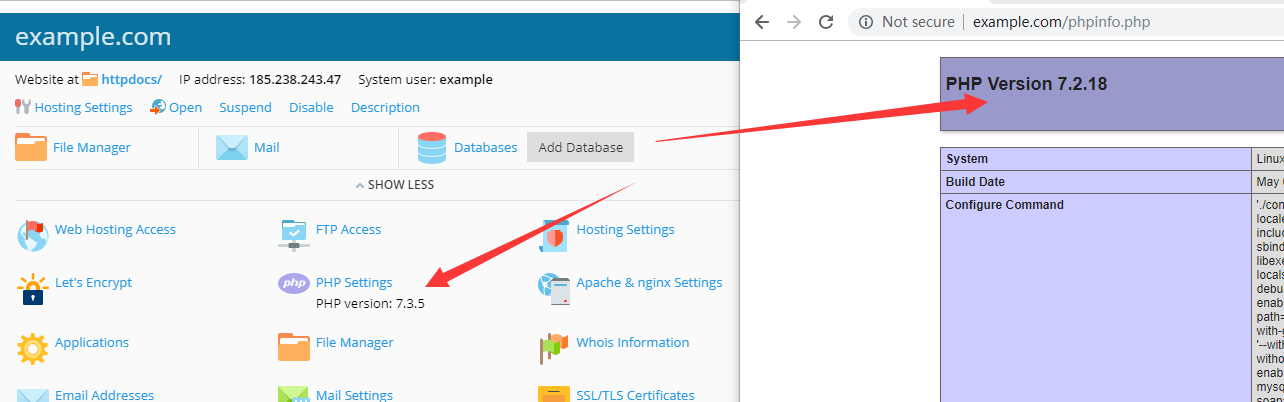Click the browser forward arrow

(x=794, y=22)
